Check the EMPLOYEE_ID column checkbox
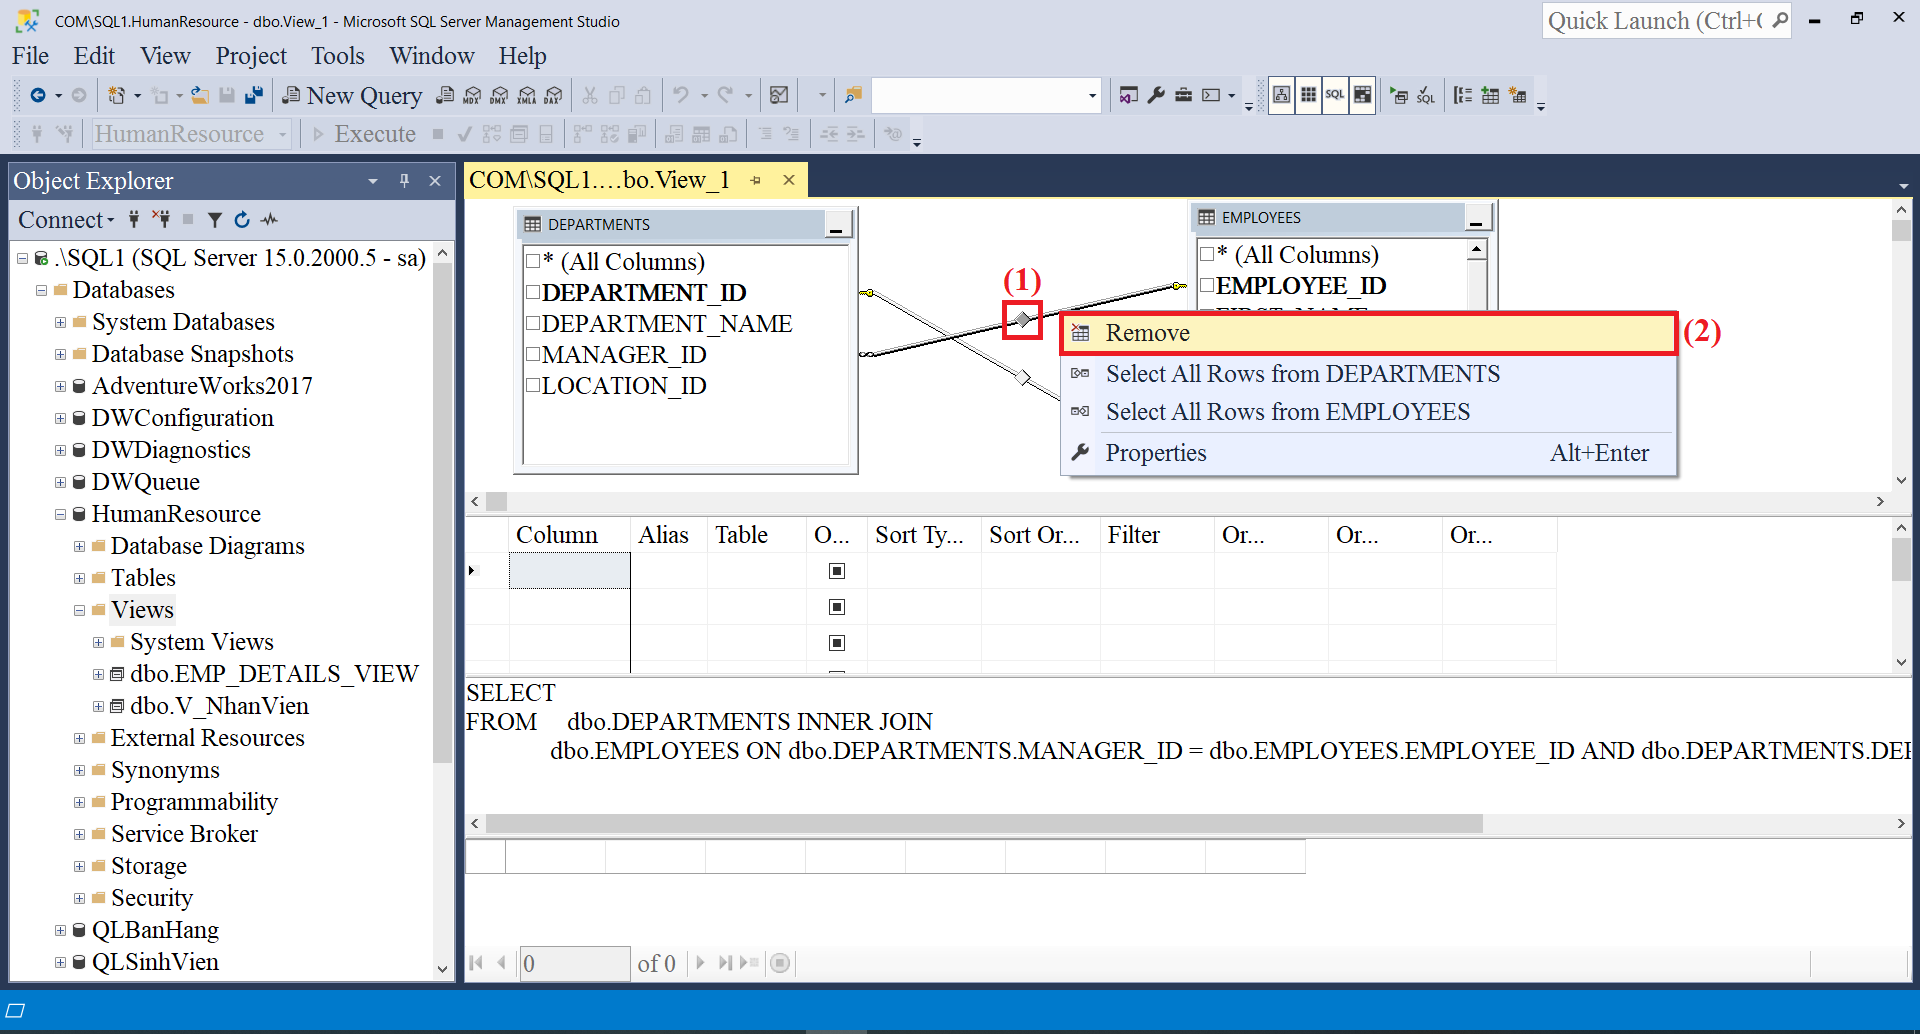The image size is (1920, 1034). 1207,285
